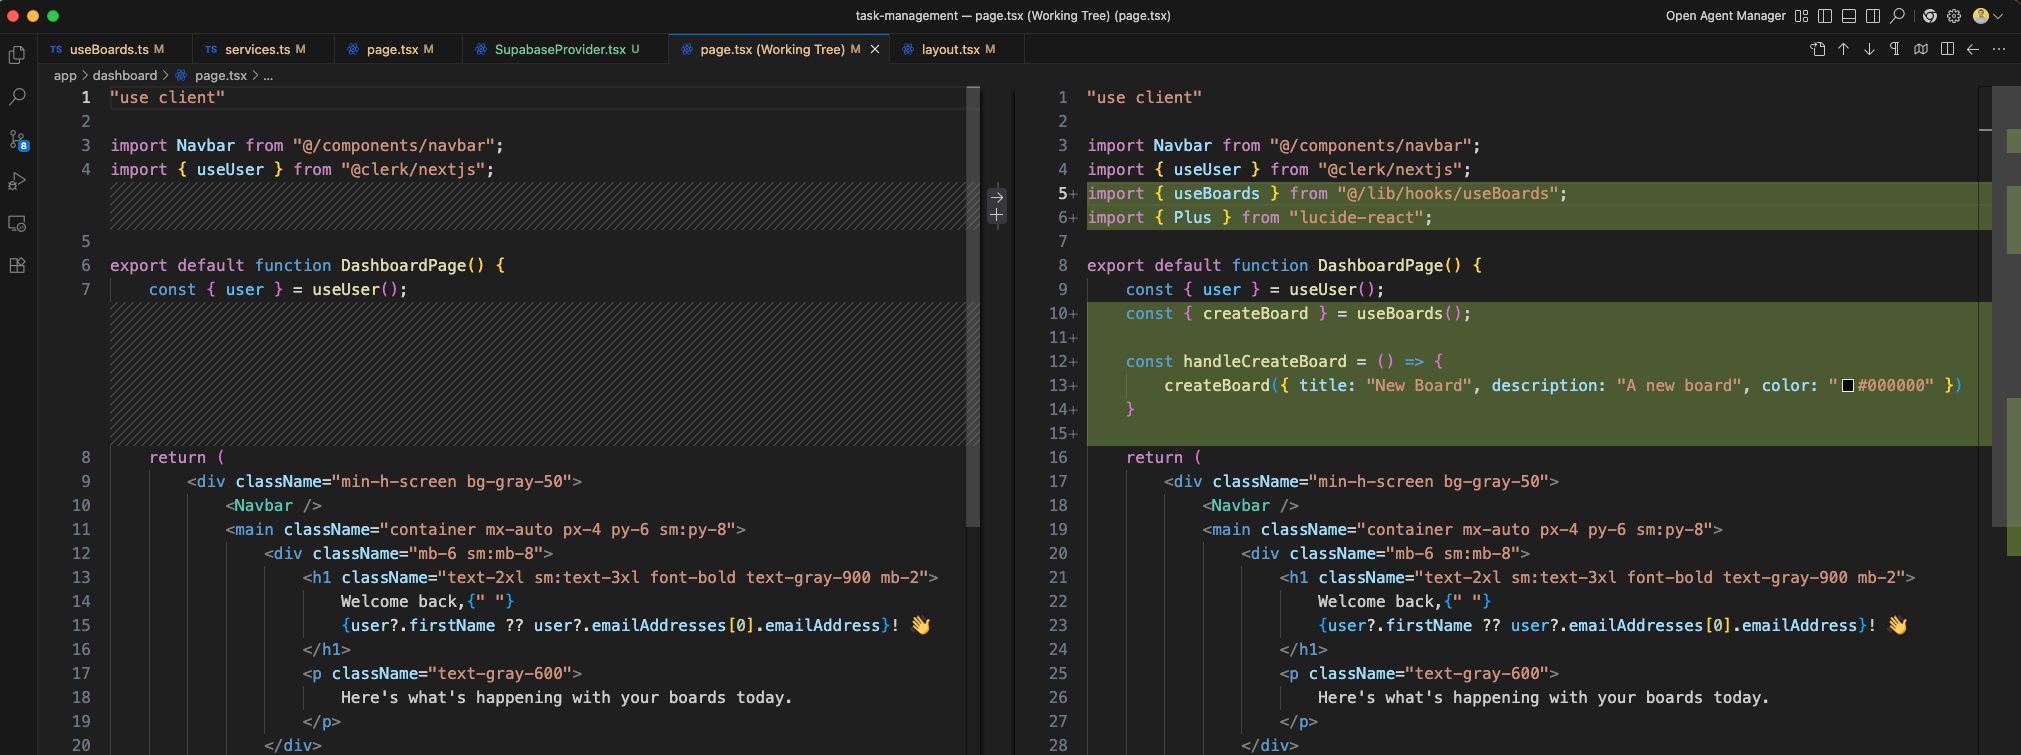Viewport: 2021px width, 755px height.
Task: Open the Search view in activity bar
Action: pyautogui.click(x=17, y=97)
